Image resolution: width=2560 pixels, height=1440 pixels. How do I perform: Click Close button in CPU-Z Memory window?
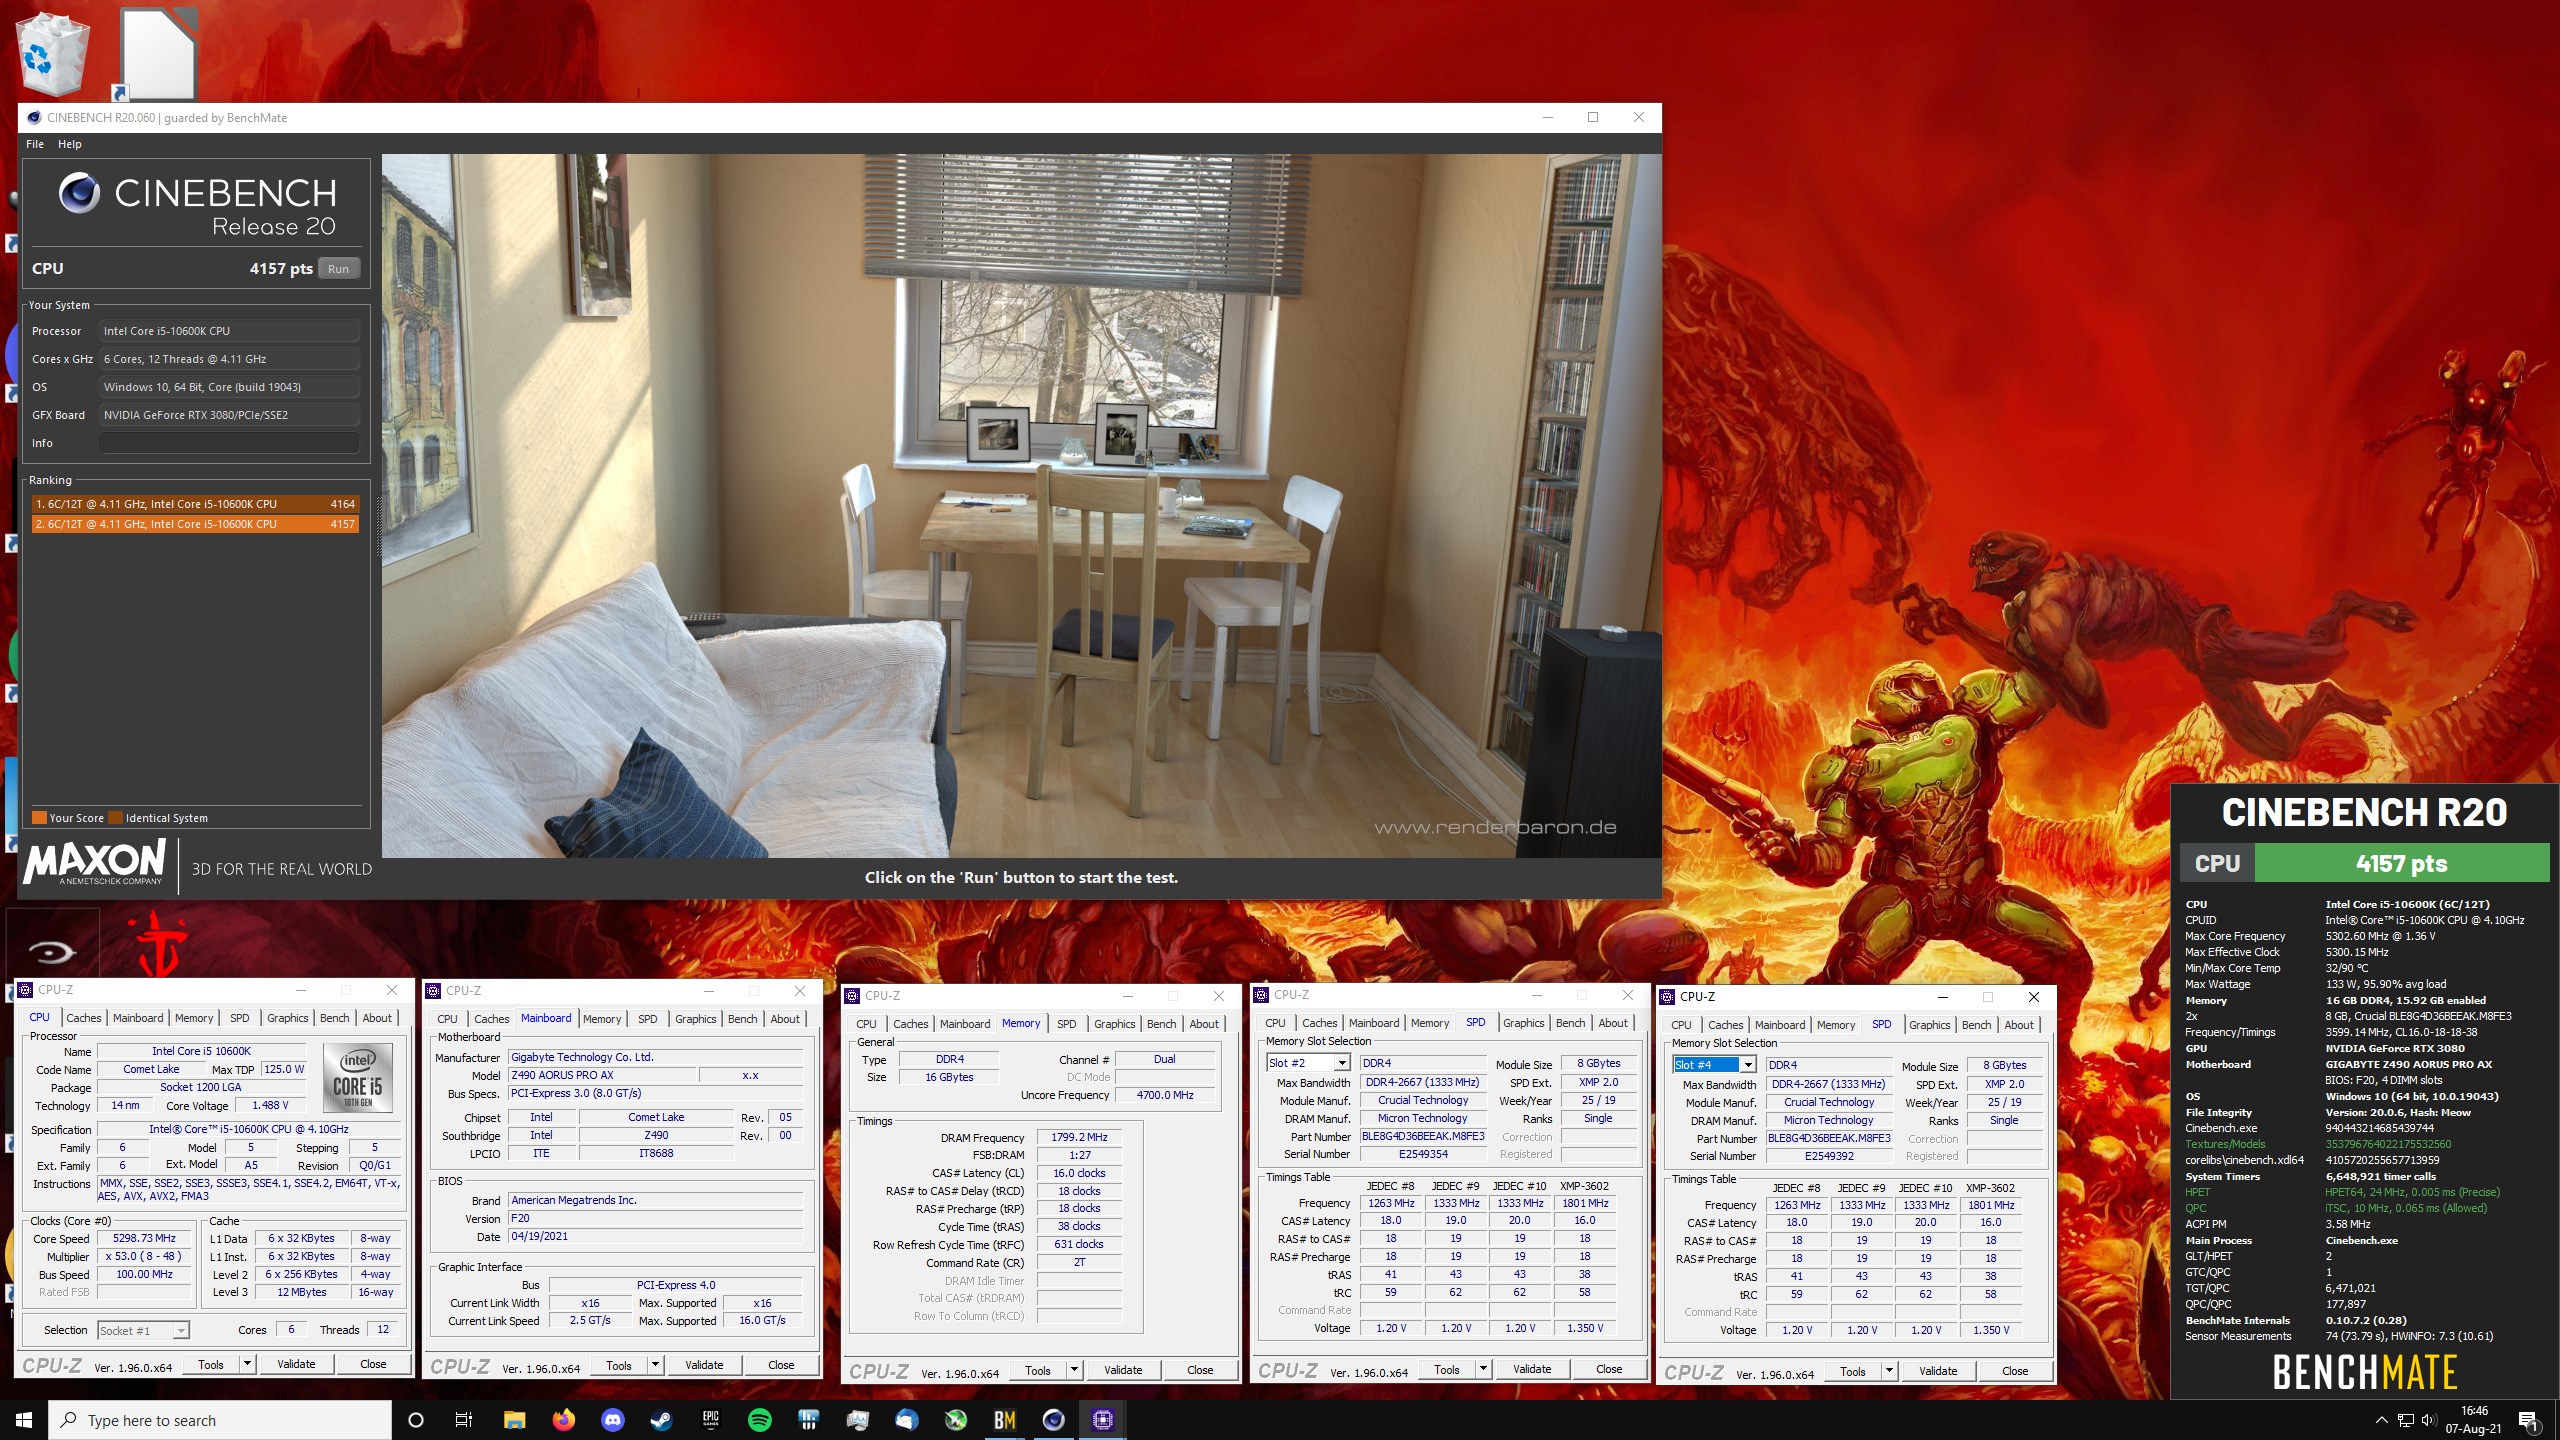tap(1200, 1370)
